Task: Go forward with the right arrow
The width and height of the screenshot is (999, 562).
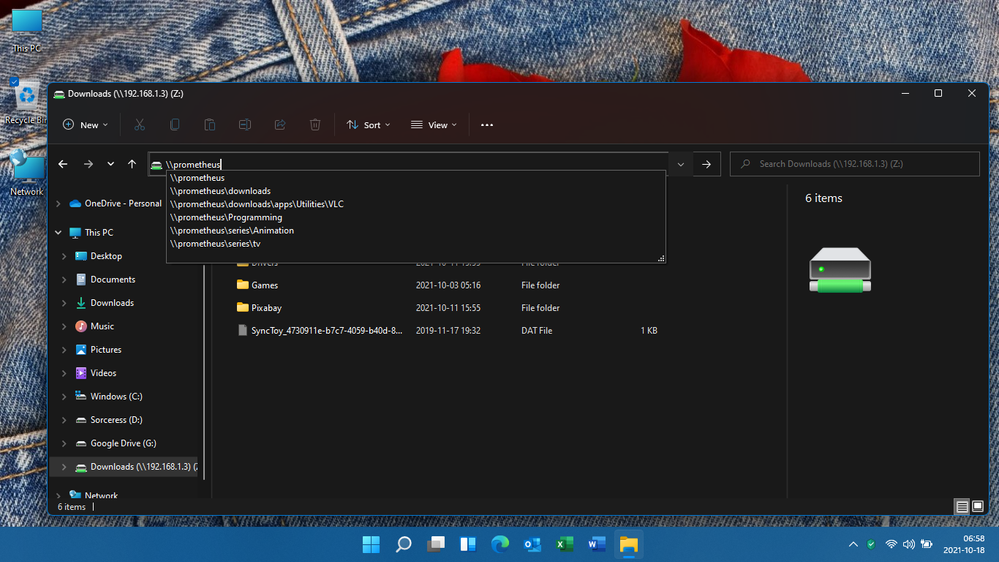Action: [x=88, y=164]
